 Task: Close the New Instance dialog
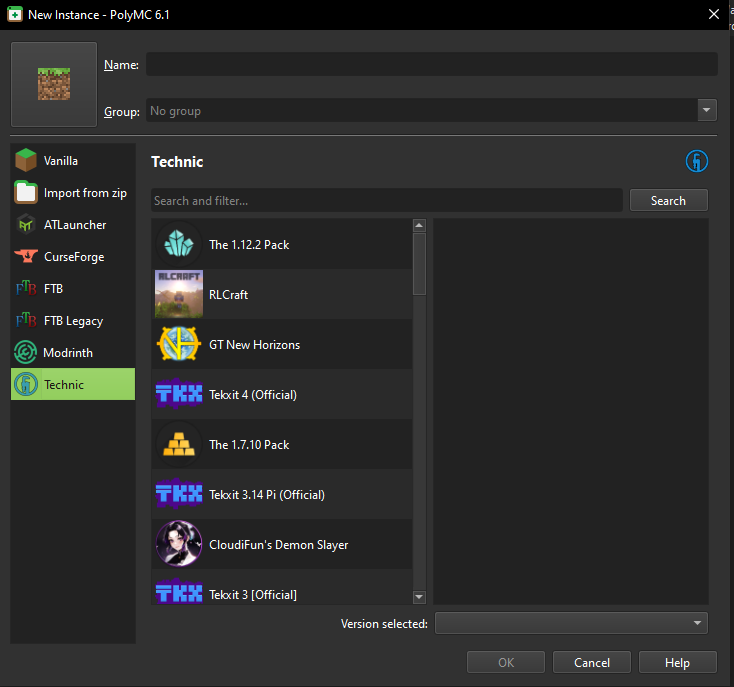(x=713, y=15)
